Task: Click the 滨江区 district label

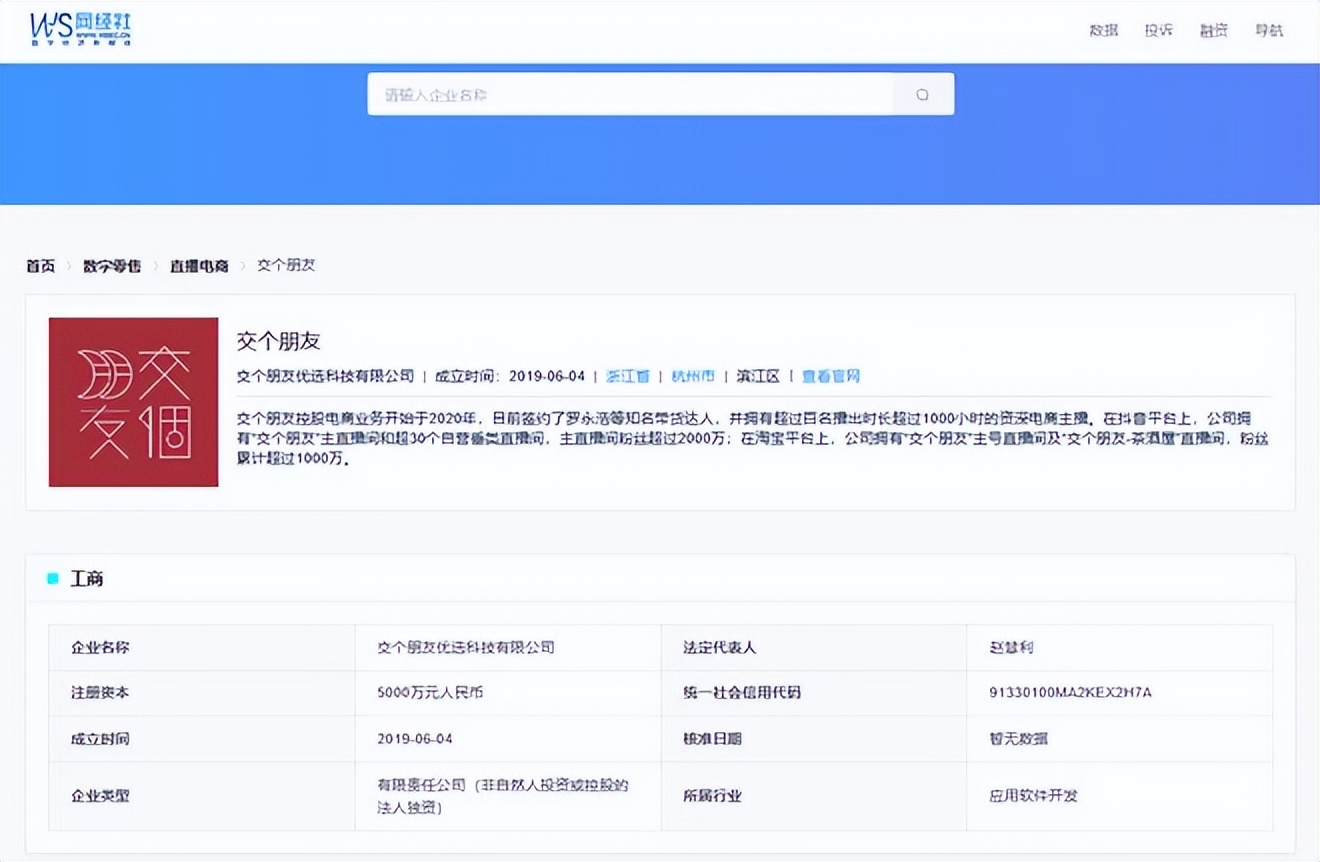Action: (758, 376)
